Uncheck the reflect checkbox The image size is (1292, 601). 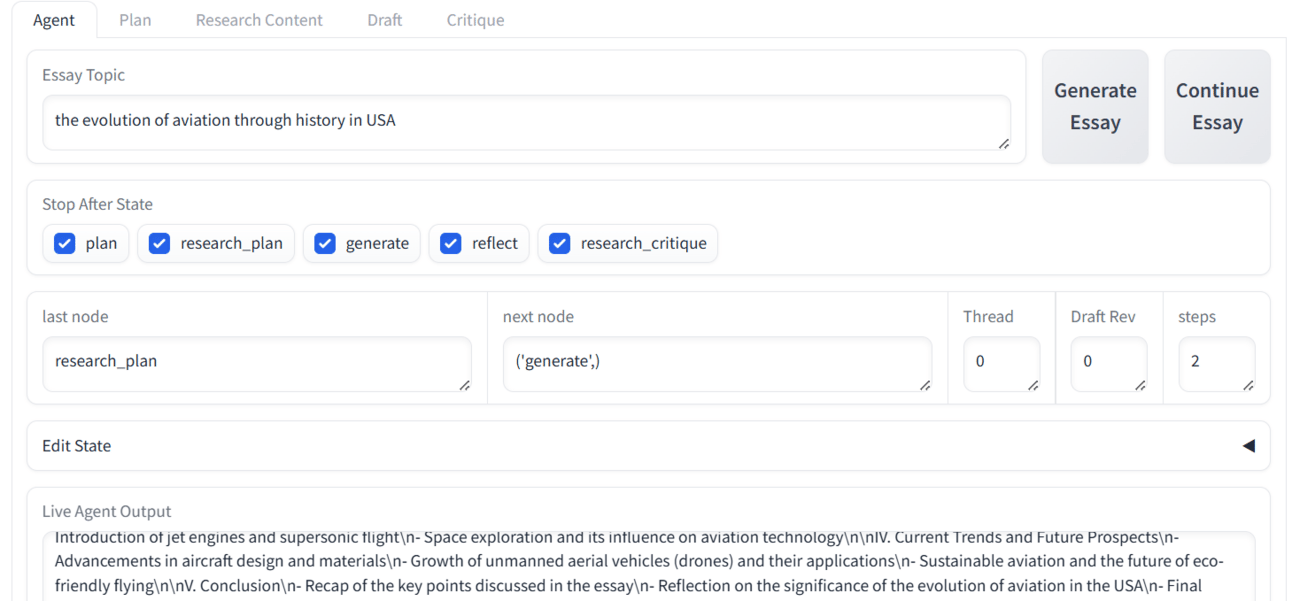point(451,243)
